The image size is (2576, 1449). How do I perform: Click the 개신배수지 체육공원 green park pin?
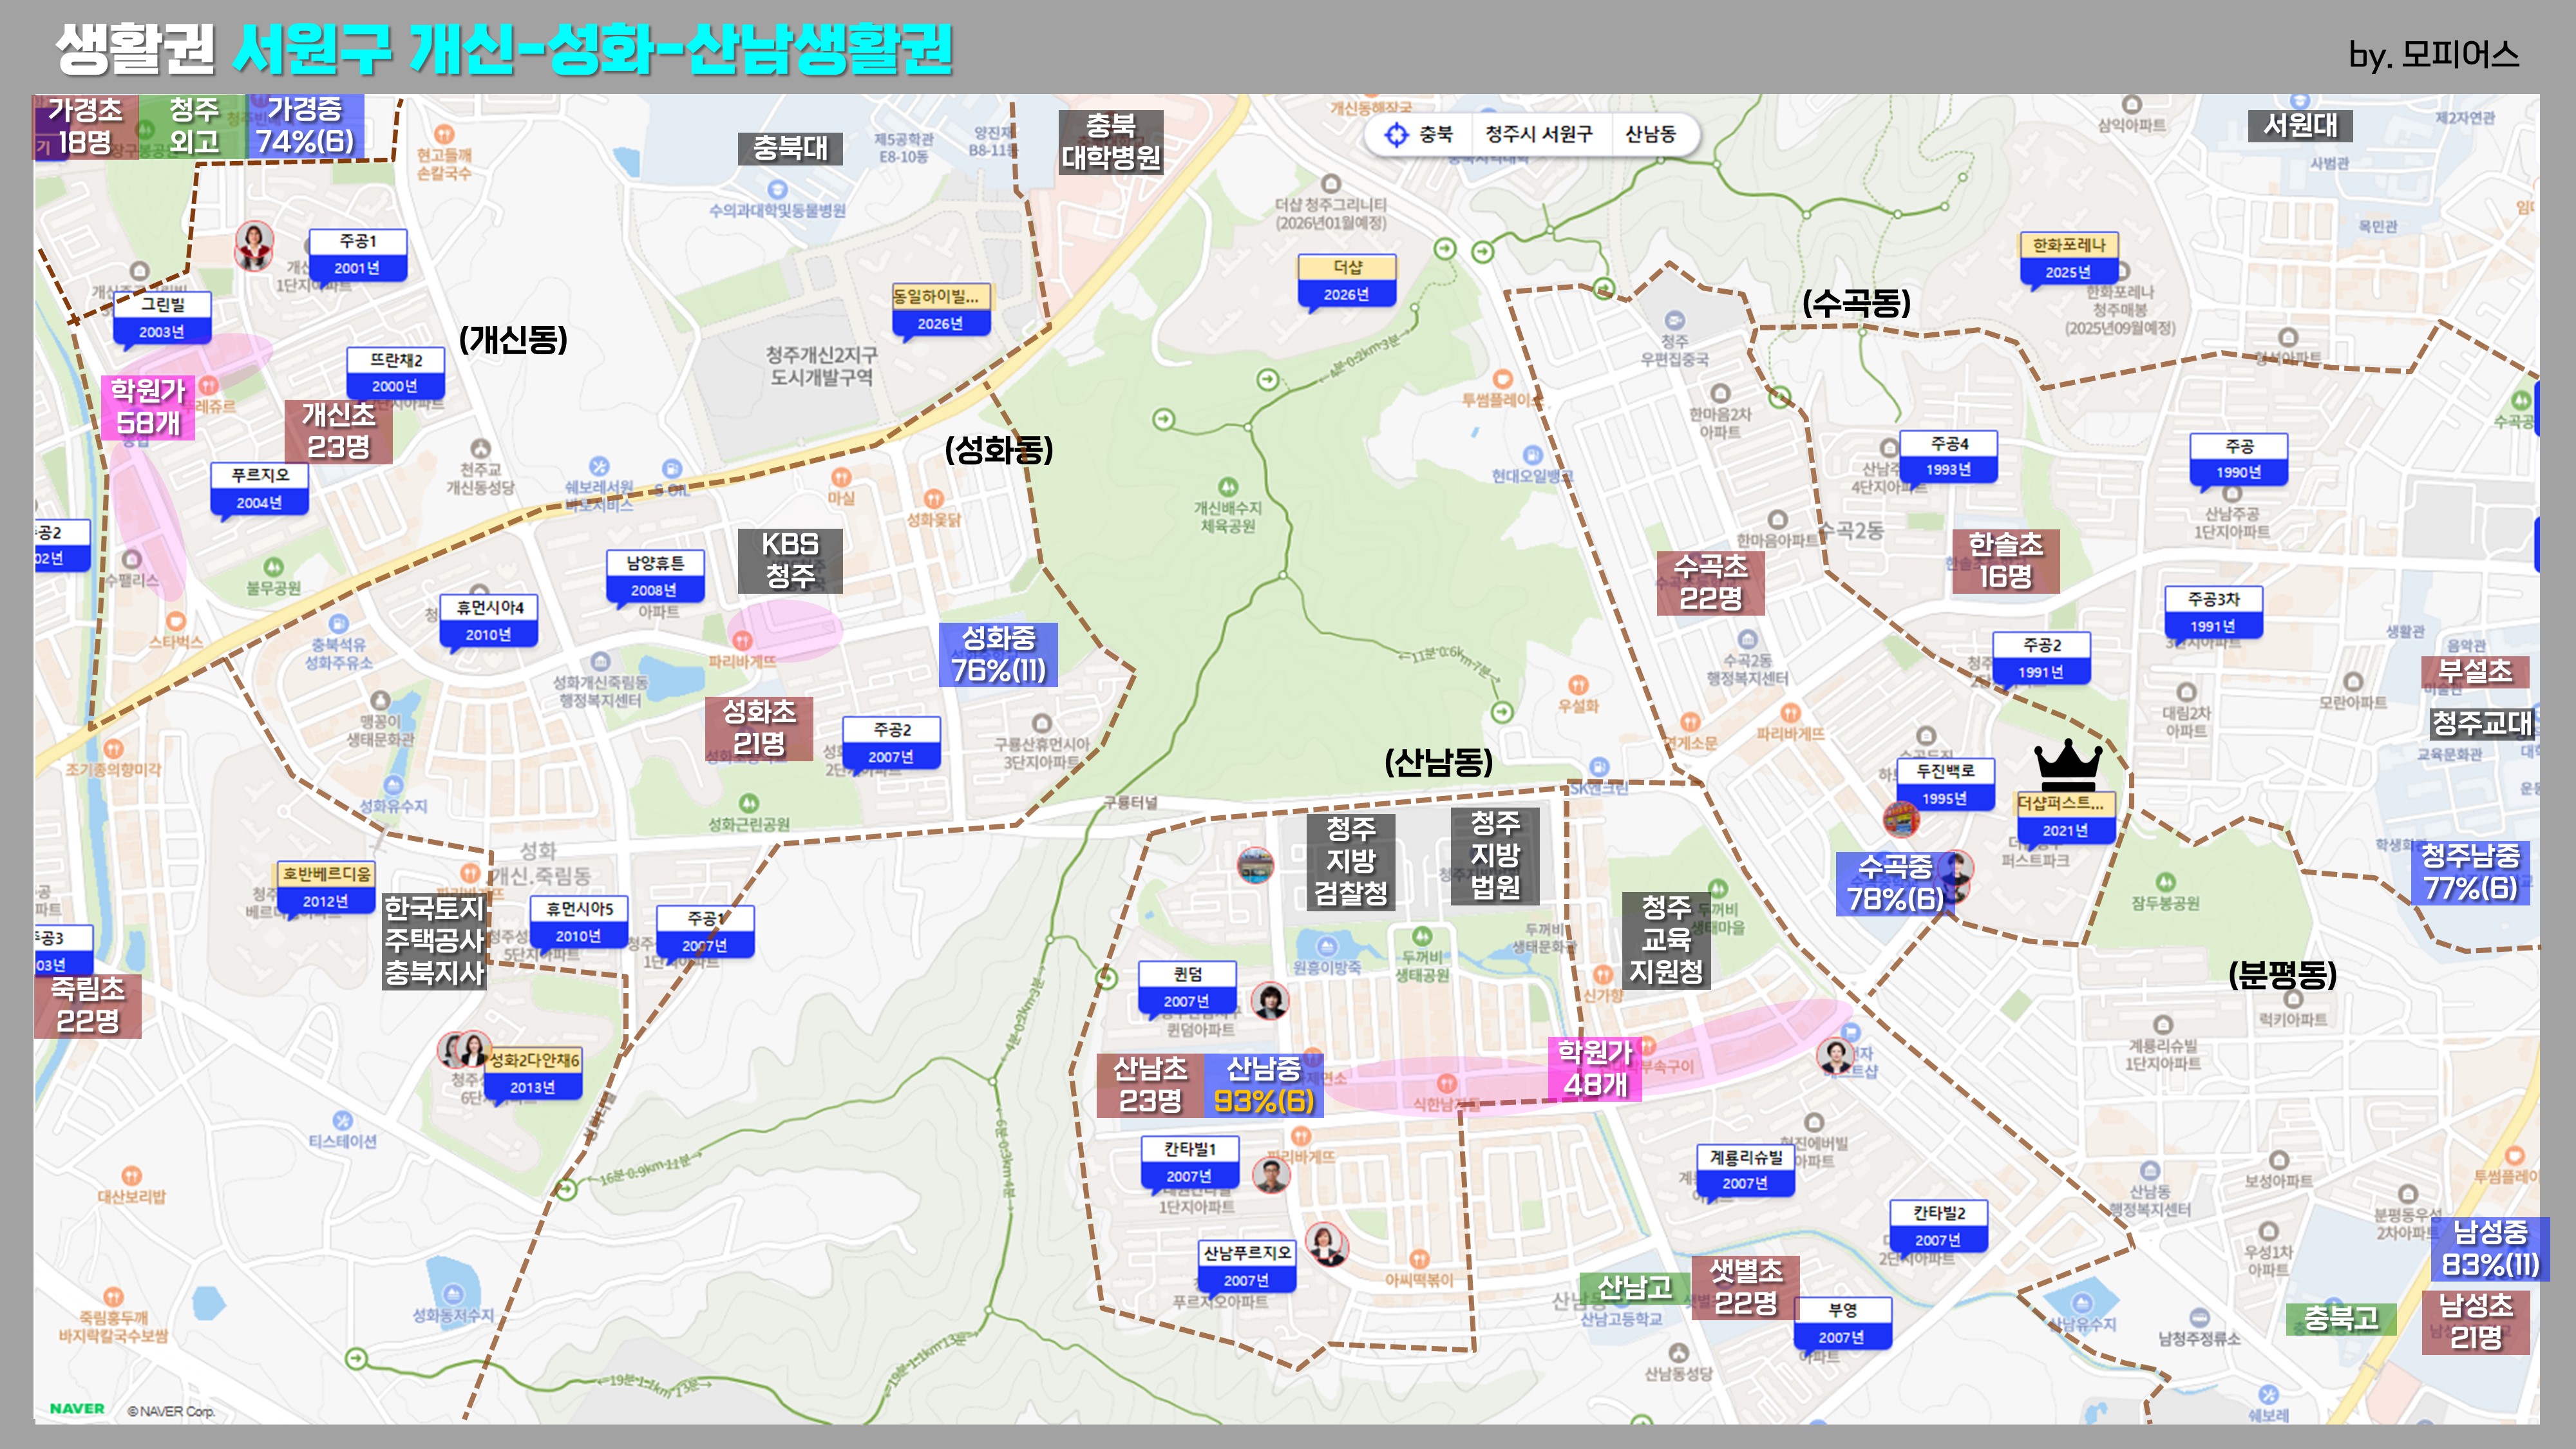[x=1228, y=486]
